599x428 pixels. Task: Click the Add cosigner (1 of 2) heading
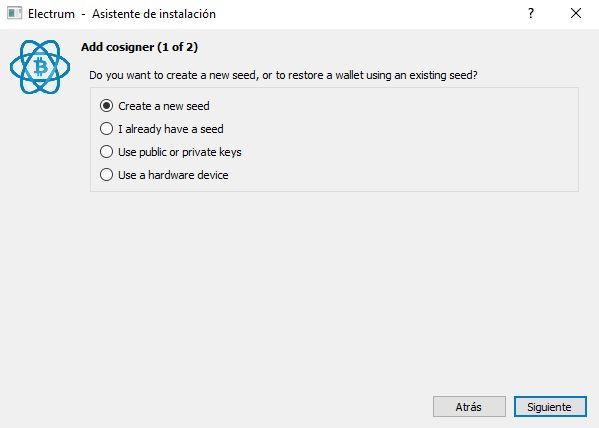(x=139, y=47)
